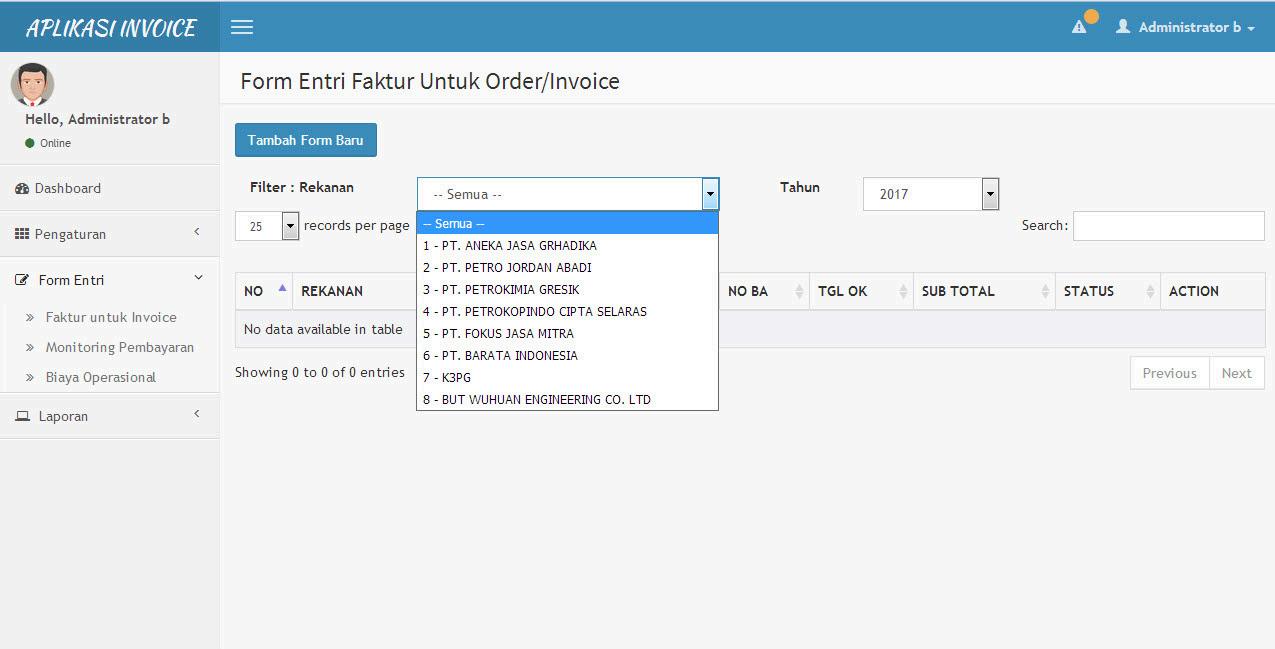This screenshot has height=649, width=1275.
Task: Click the Form Entri edit icon
Action: click(22, 280)
